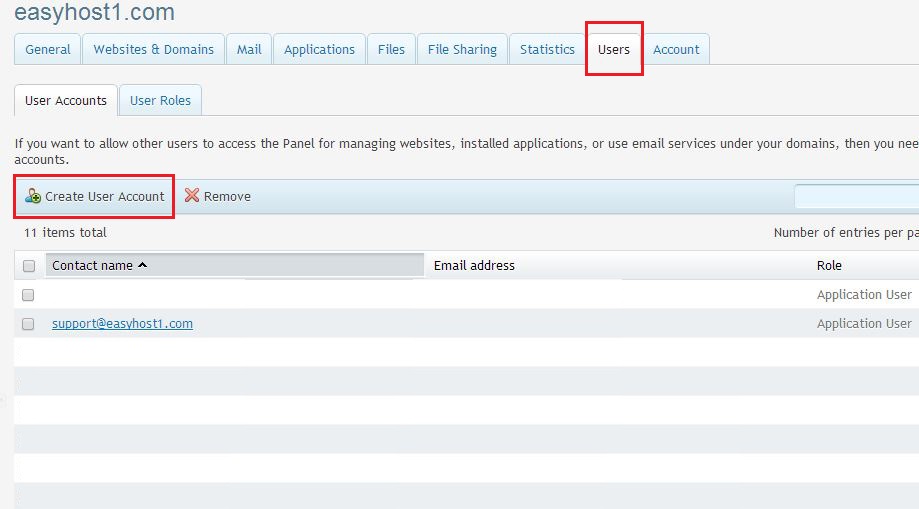Open the General tab

[x=47, y=49]
